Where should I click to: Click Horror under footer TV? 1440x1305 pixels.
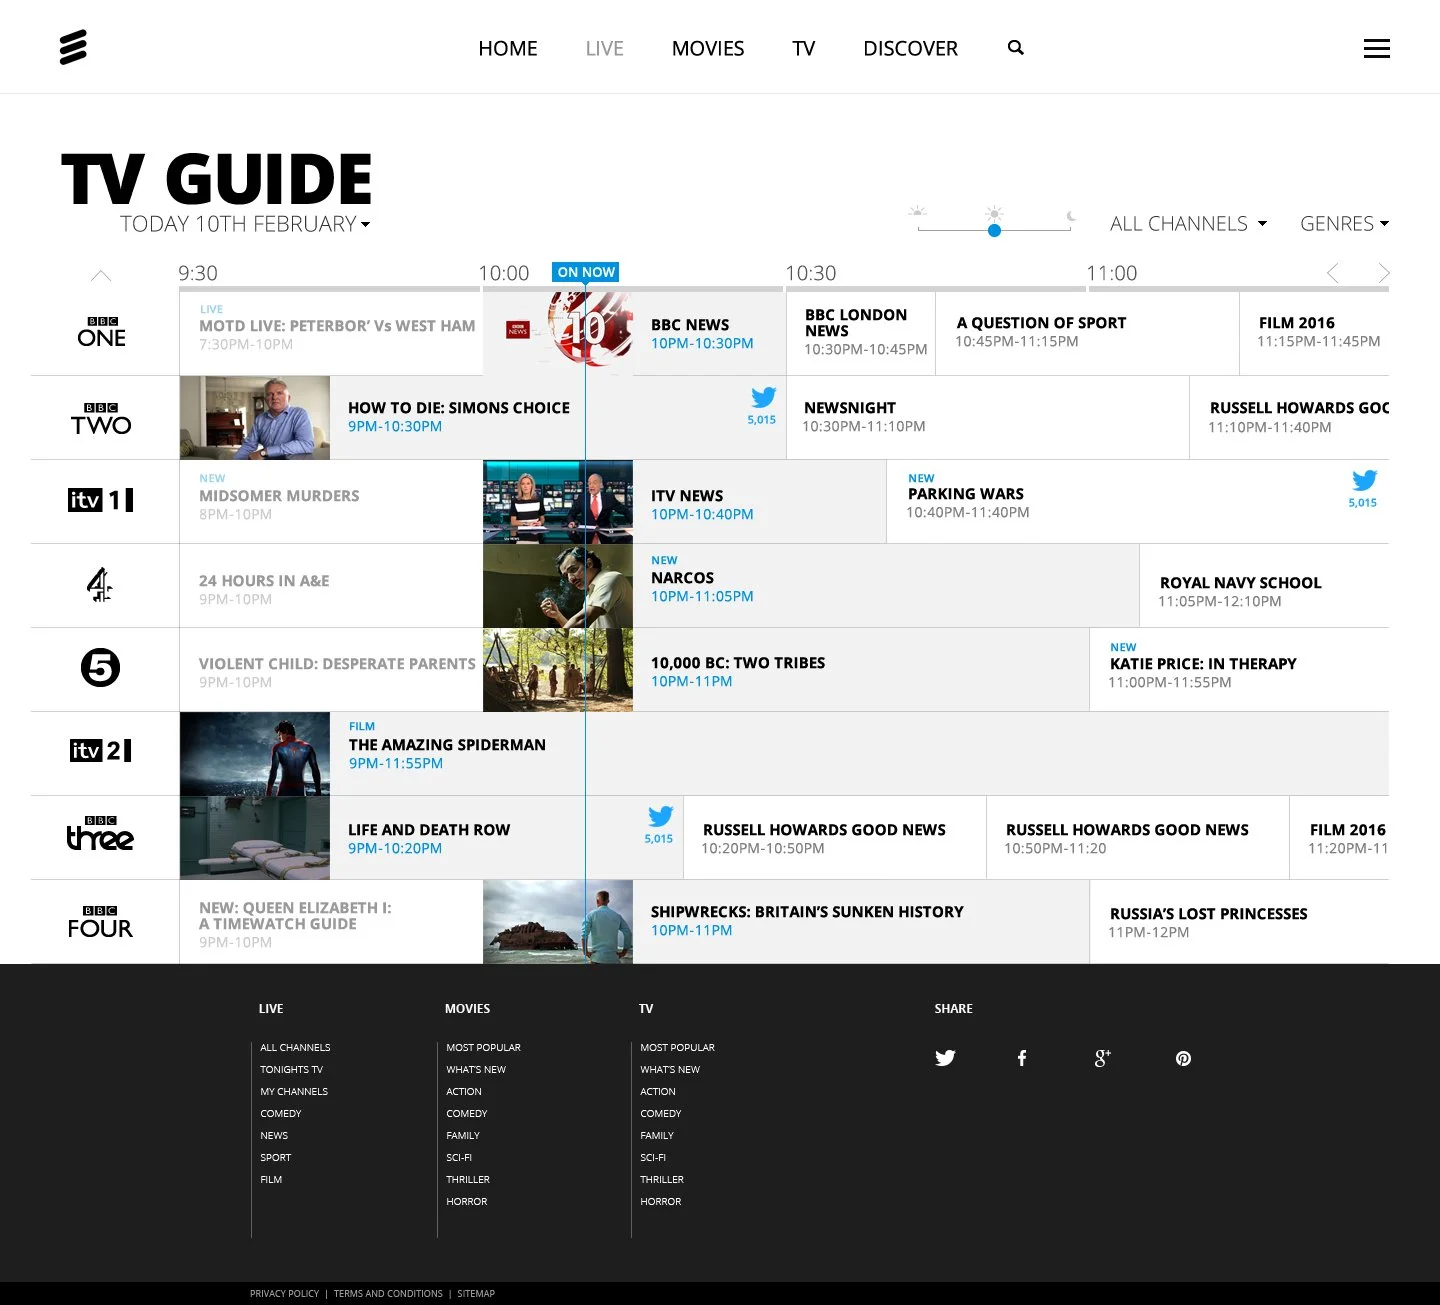tap(661, 1201)
